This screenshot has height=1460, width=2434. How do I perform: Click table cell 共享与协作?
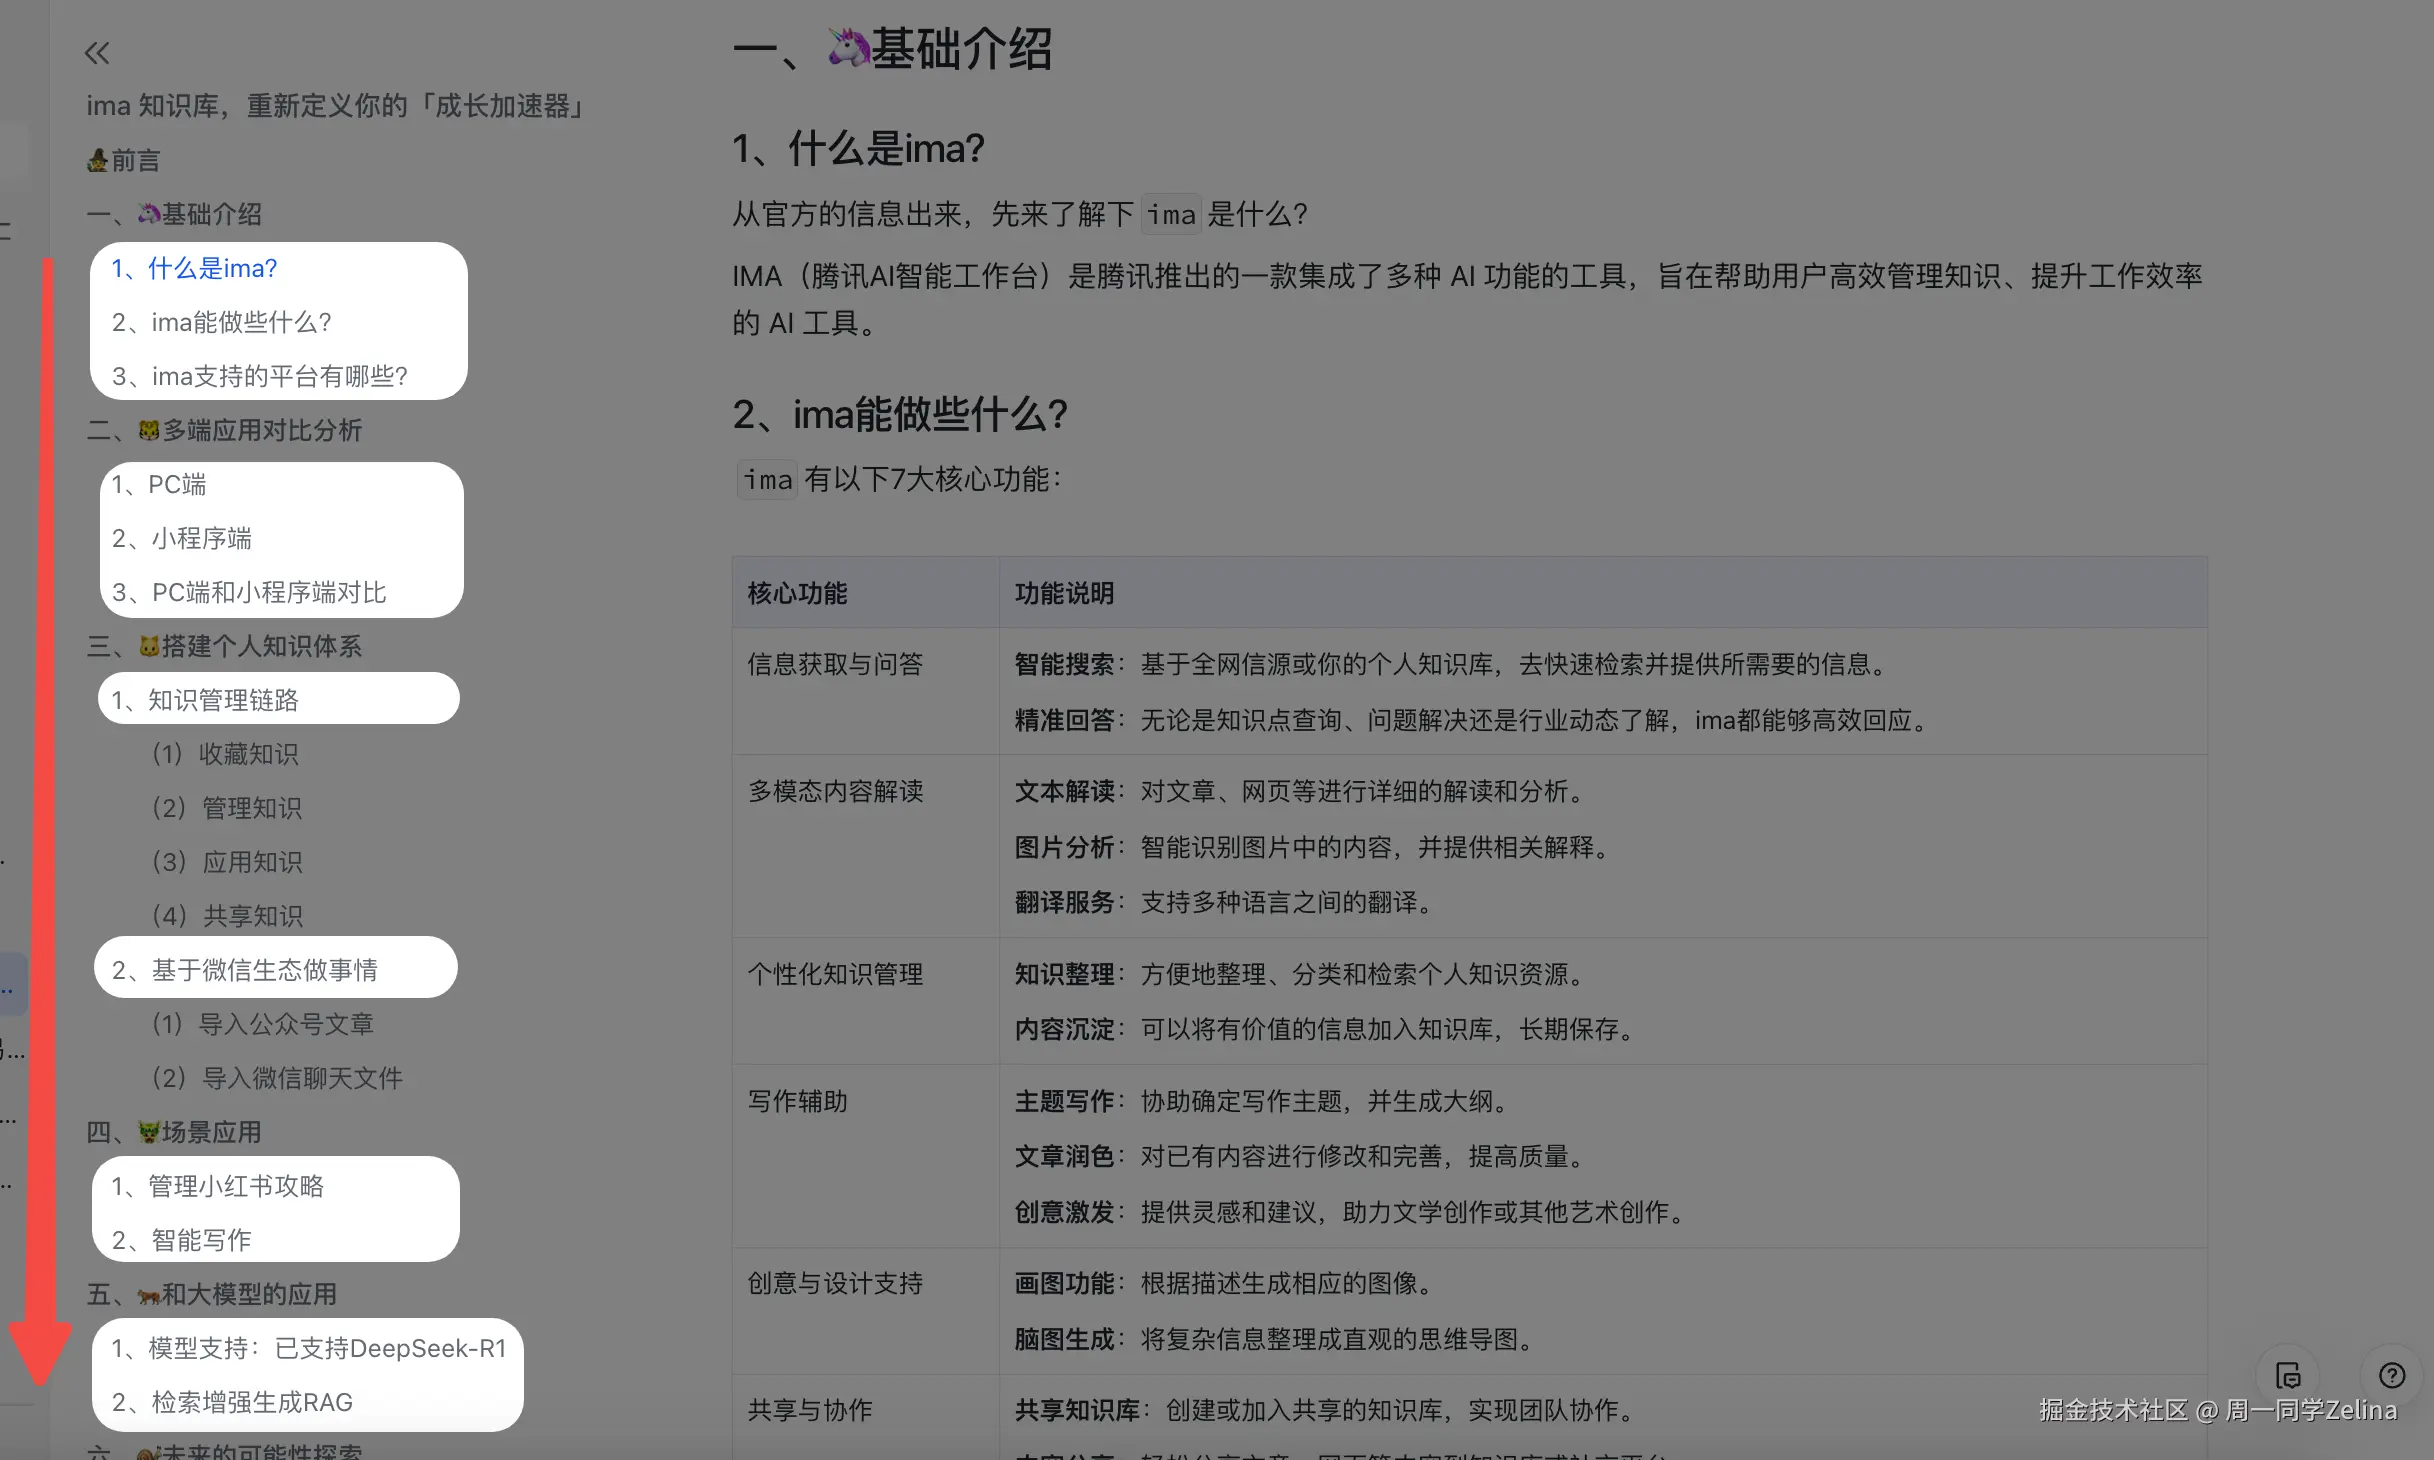[810, 1410]
